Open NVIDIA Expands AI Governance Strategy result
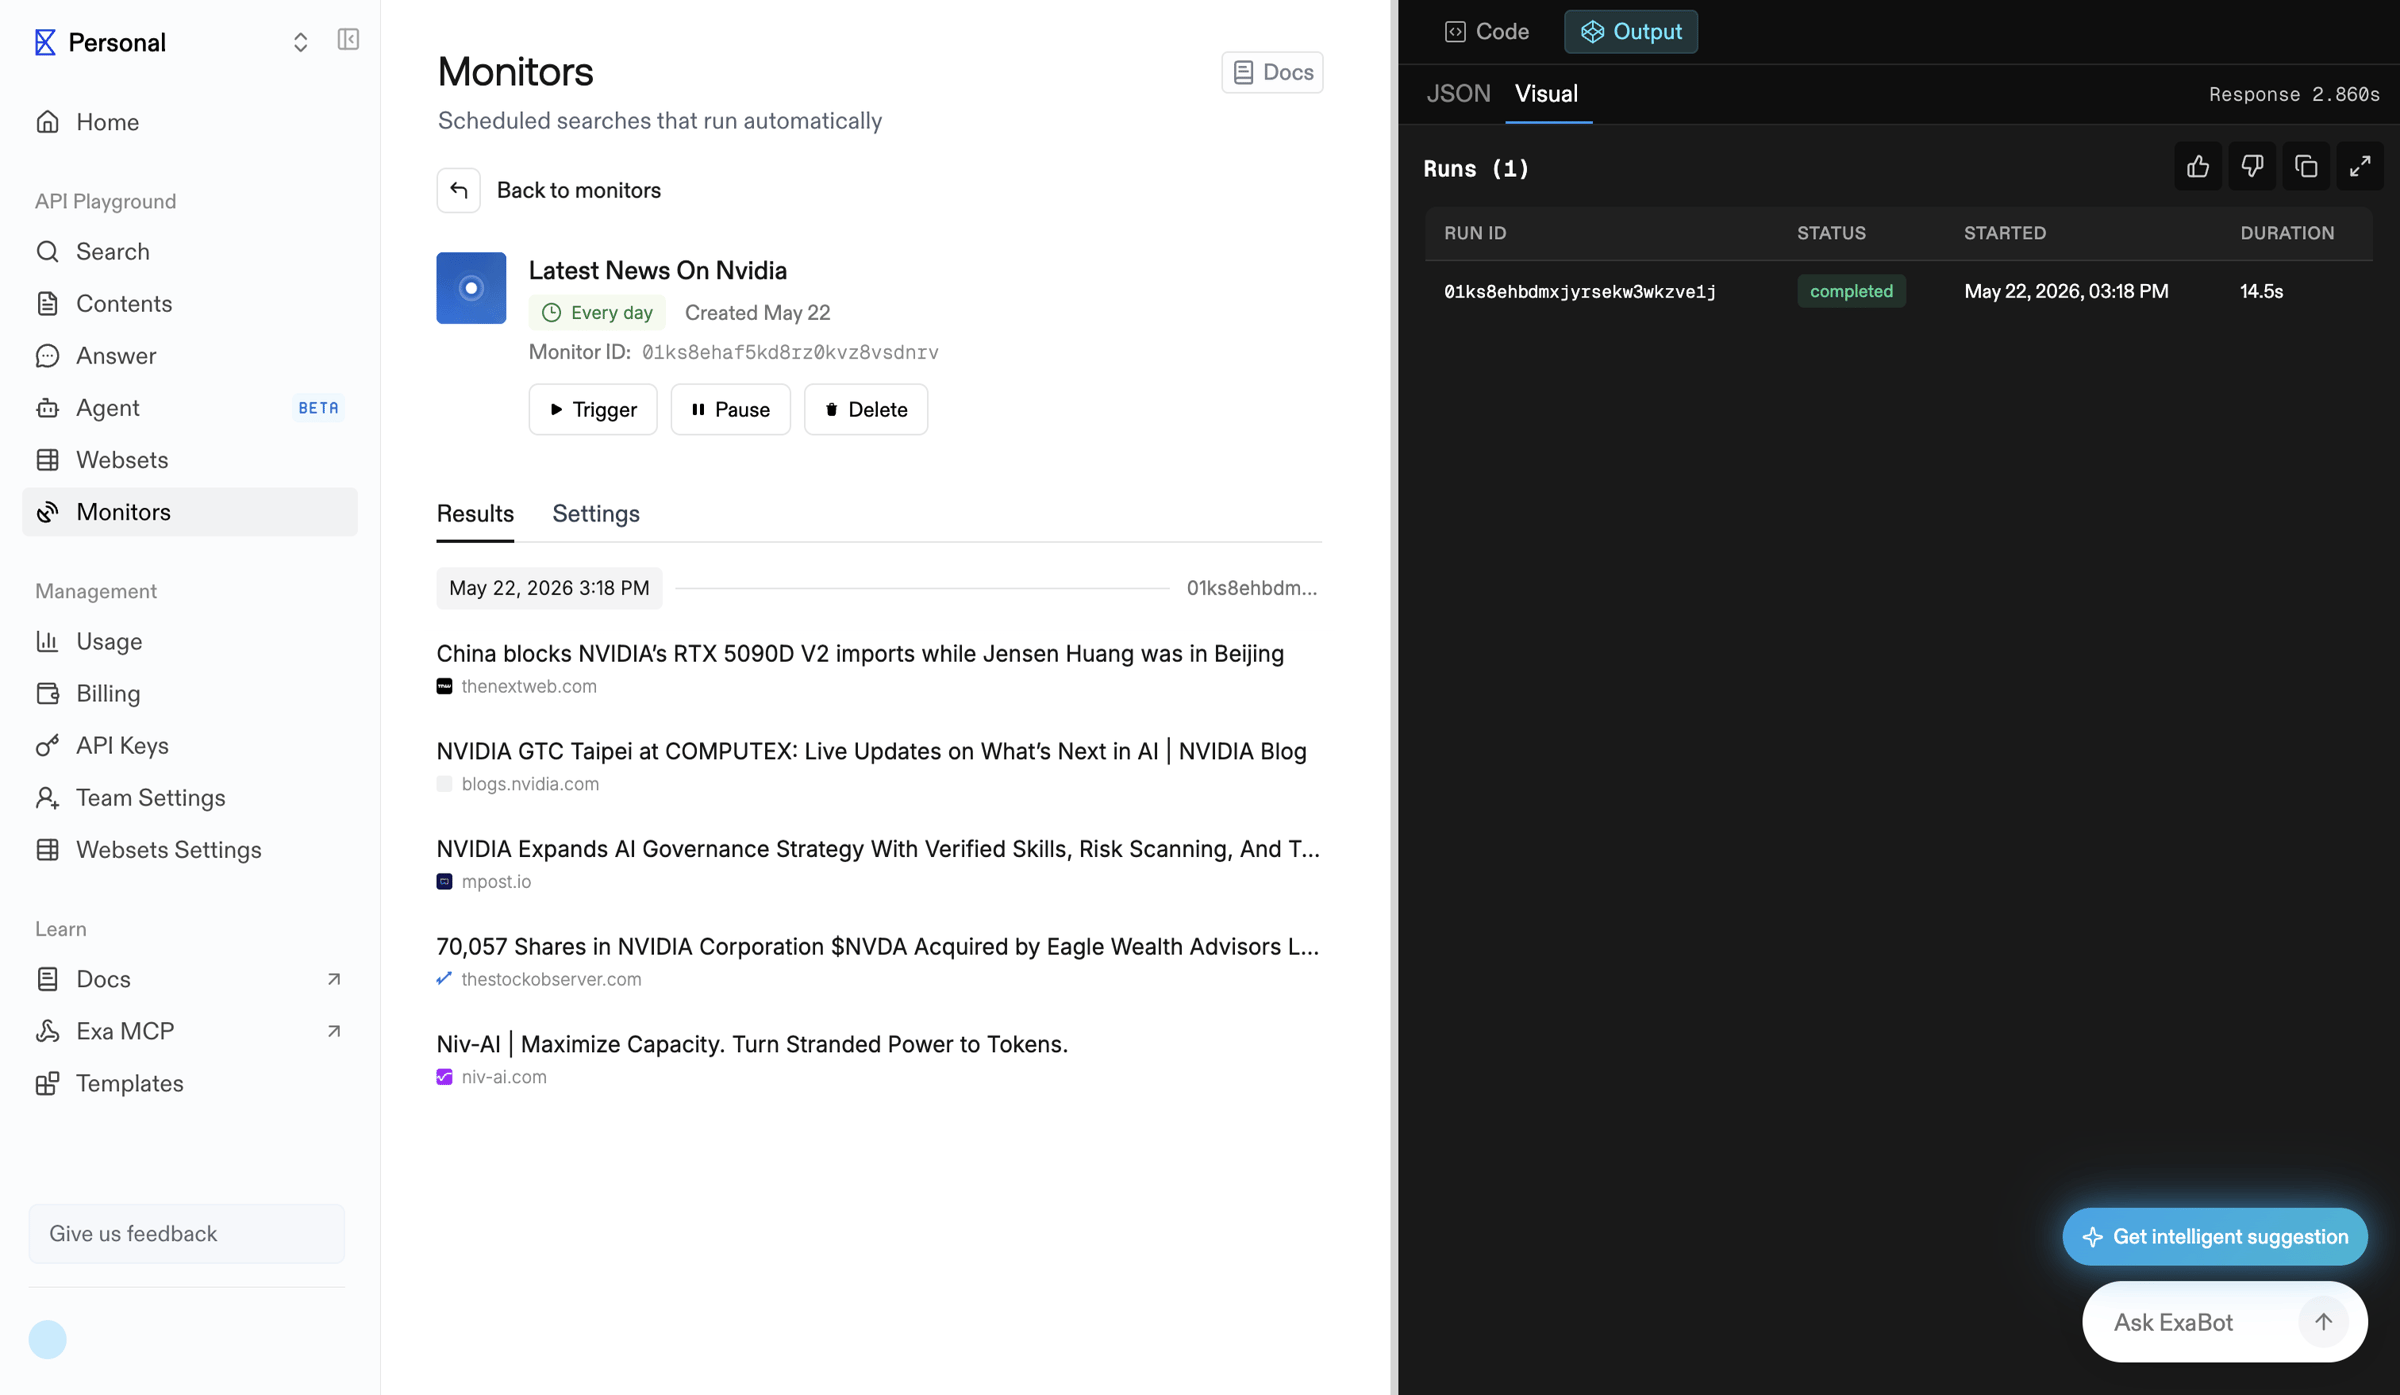The width and height of the screenshot is (2400, 1395). 878,849
